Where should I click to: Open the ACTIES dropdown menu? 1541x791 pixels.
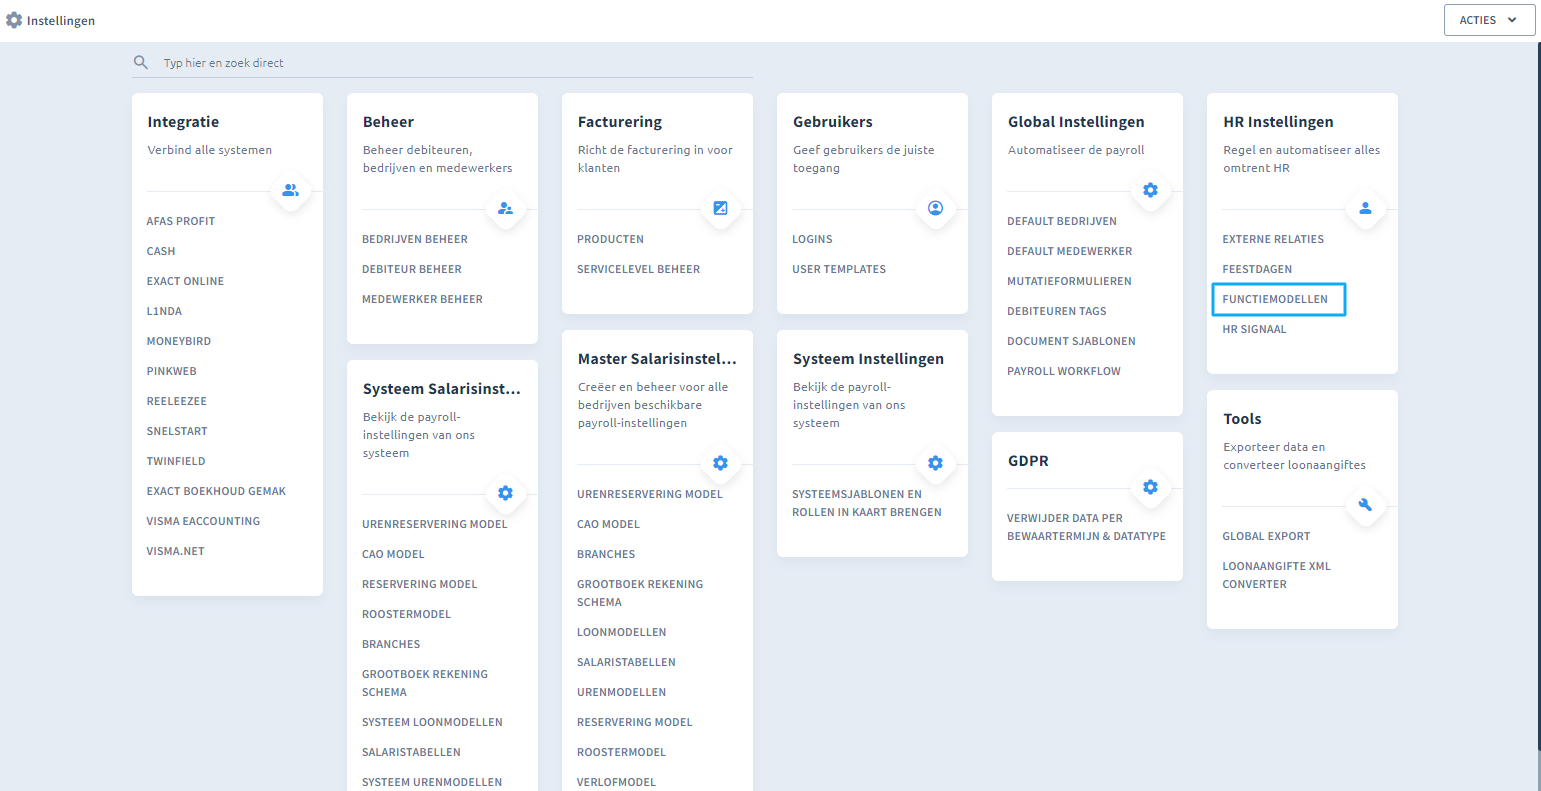click(x=1489, y=20)
